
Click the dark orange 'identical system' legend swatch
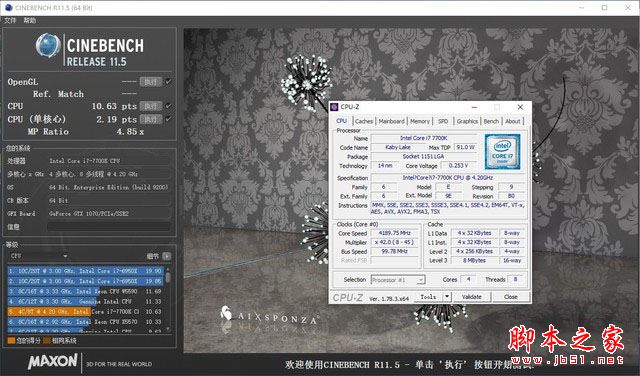tap(47, 340)
